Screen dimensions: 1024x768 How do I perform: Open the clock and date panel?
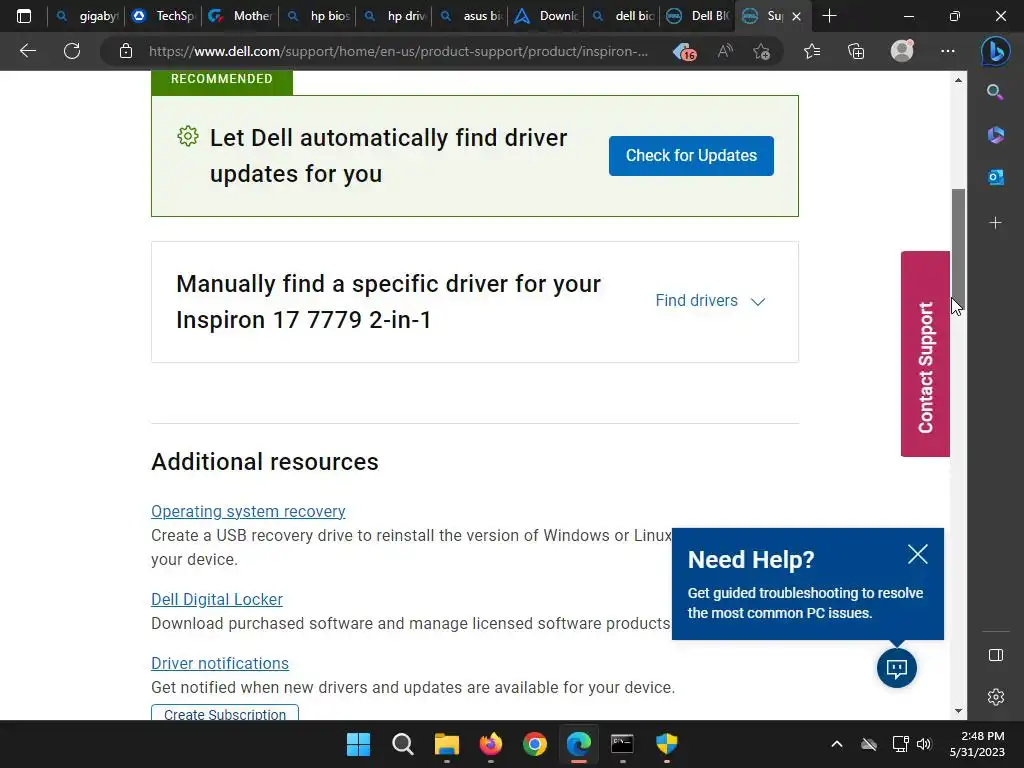[x=977, y=744]
